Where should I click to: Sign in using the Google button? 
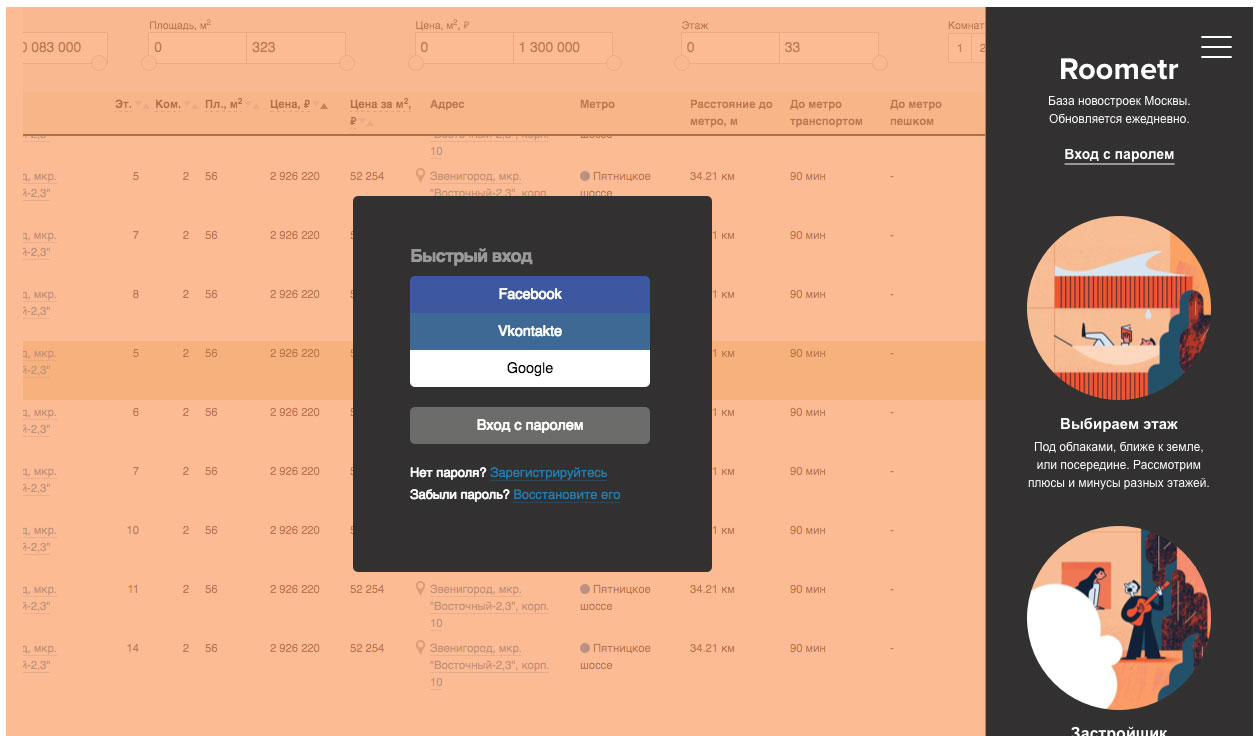(x=530, y=368)
